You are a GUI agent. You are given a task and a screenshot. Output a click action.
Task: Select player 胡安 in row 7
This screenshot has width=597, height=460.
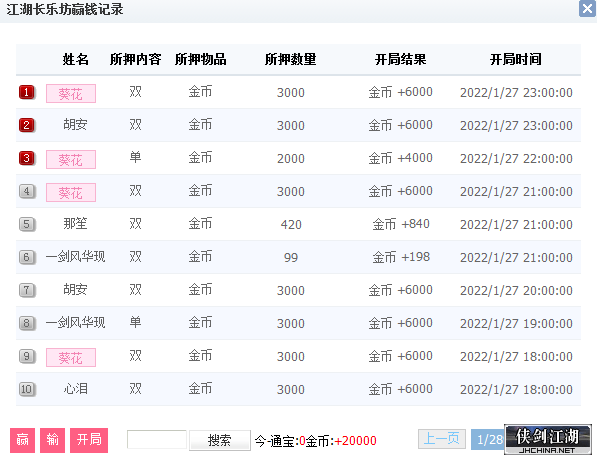pyautogui.click(x=75, y=289)
